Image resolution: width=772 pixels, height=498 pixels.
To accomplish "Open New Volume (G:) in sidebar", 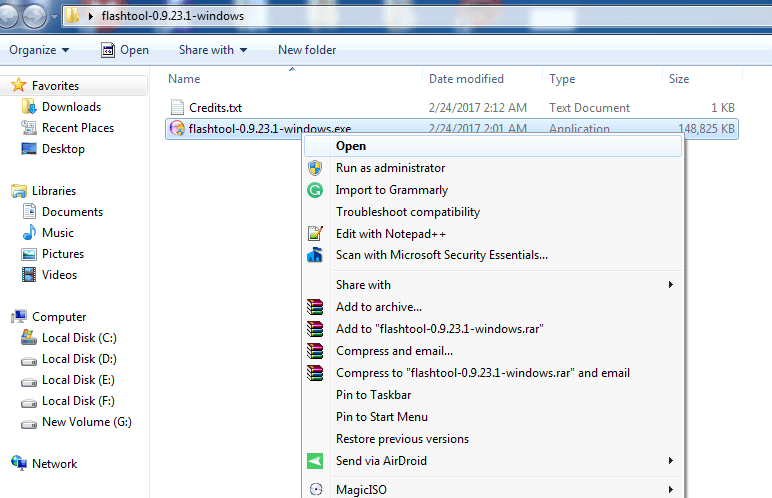I will 87,422.
